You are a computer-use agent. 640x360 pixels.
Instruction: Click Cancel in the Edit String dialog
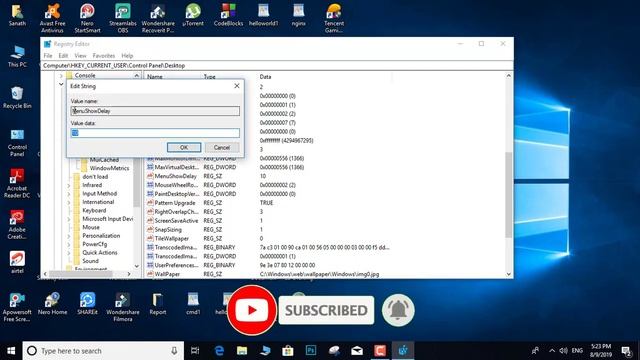222,147
